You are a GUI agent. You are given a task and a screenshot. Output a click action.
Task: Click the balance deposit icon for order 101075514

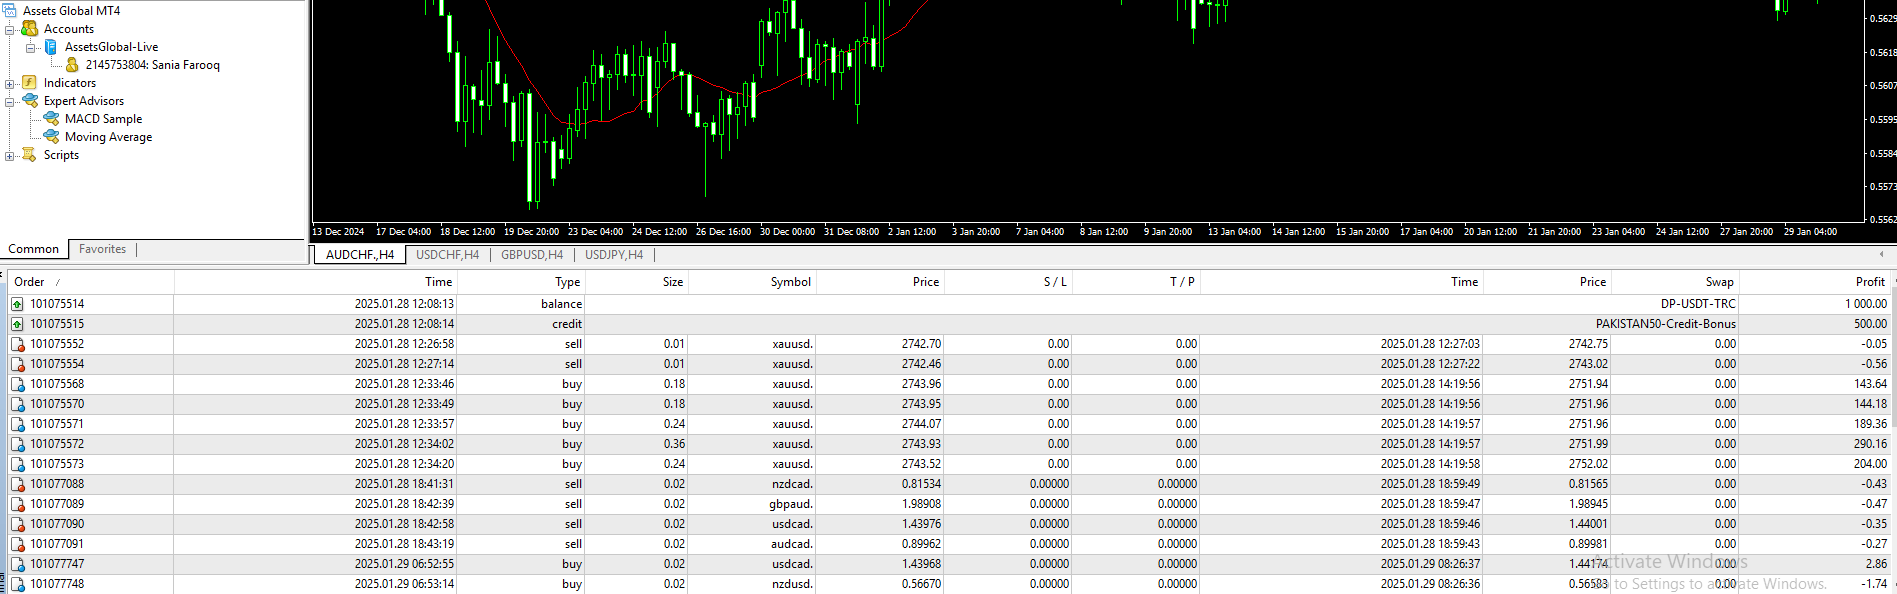[17, 304]
